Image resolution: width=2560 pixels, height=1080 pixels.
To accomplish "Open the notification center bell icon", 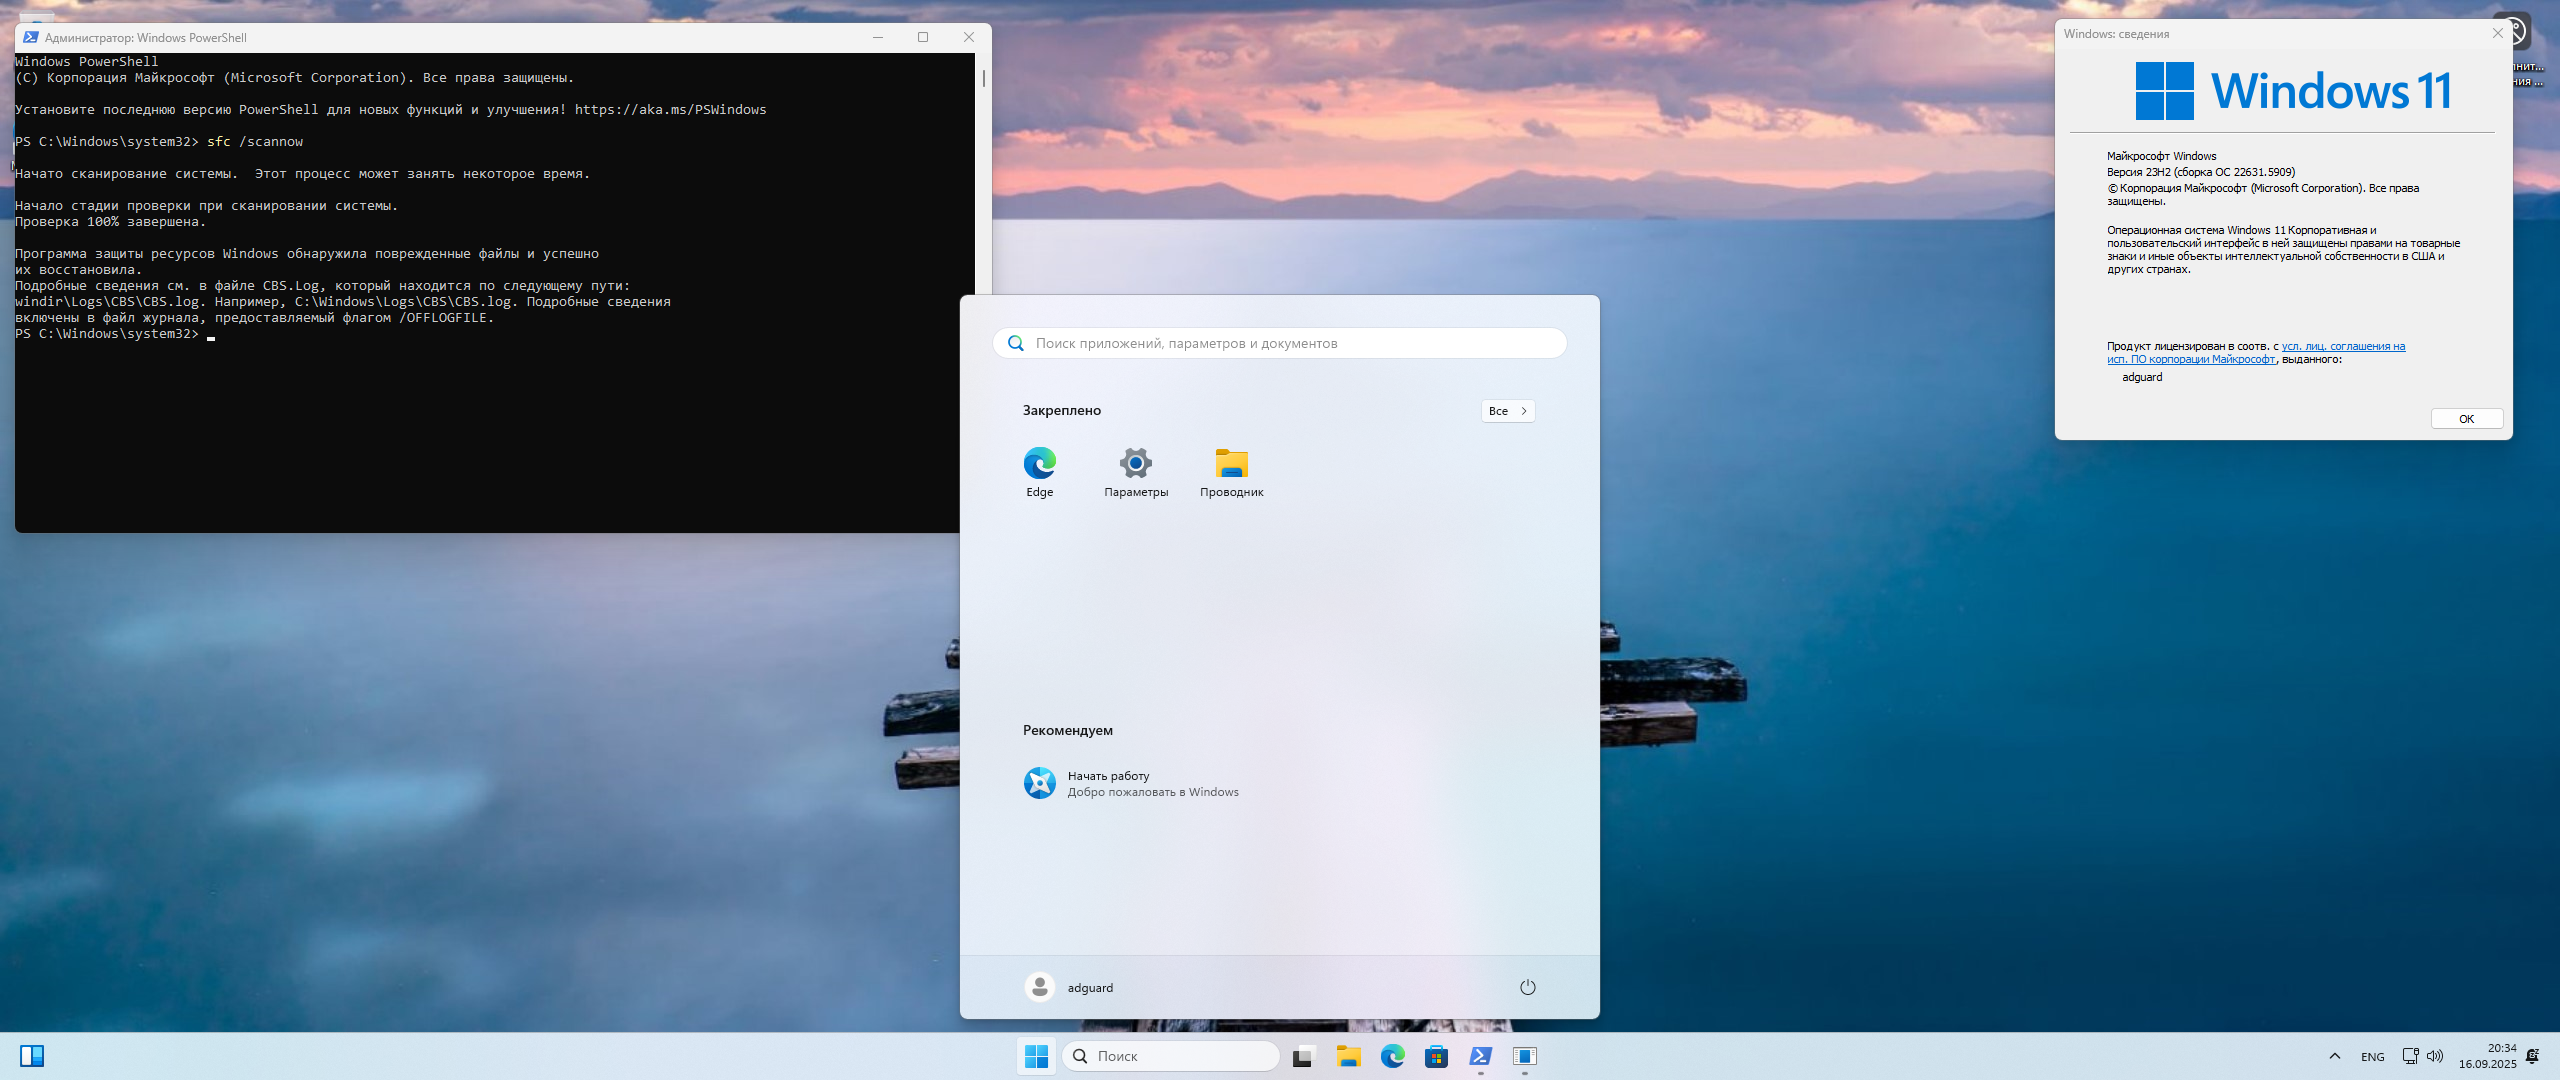I will tap(2532, 1056).
